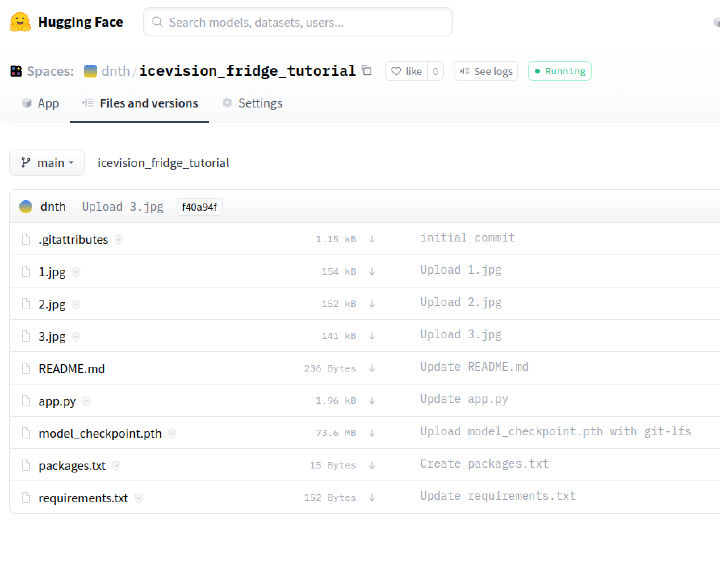Open the See logs button
The width and height of the screenshot is (720, 571).
point(486,71)
